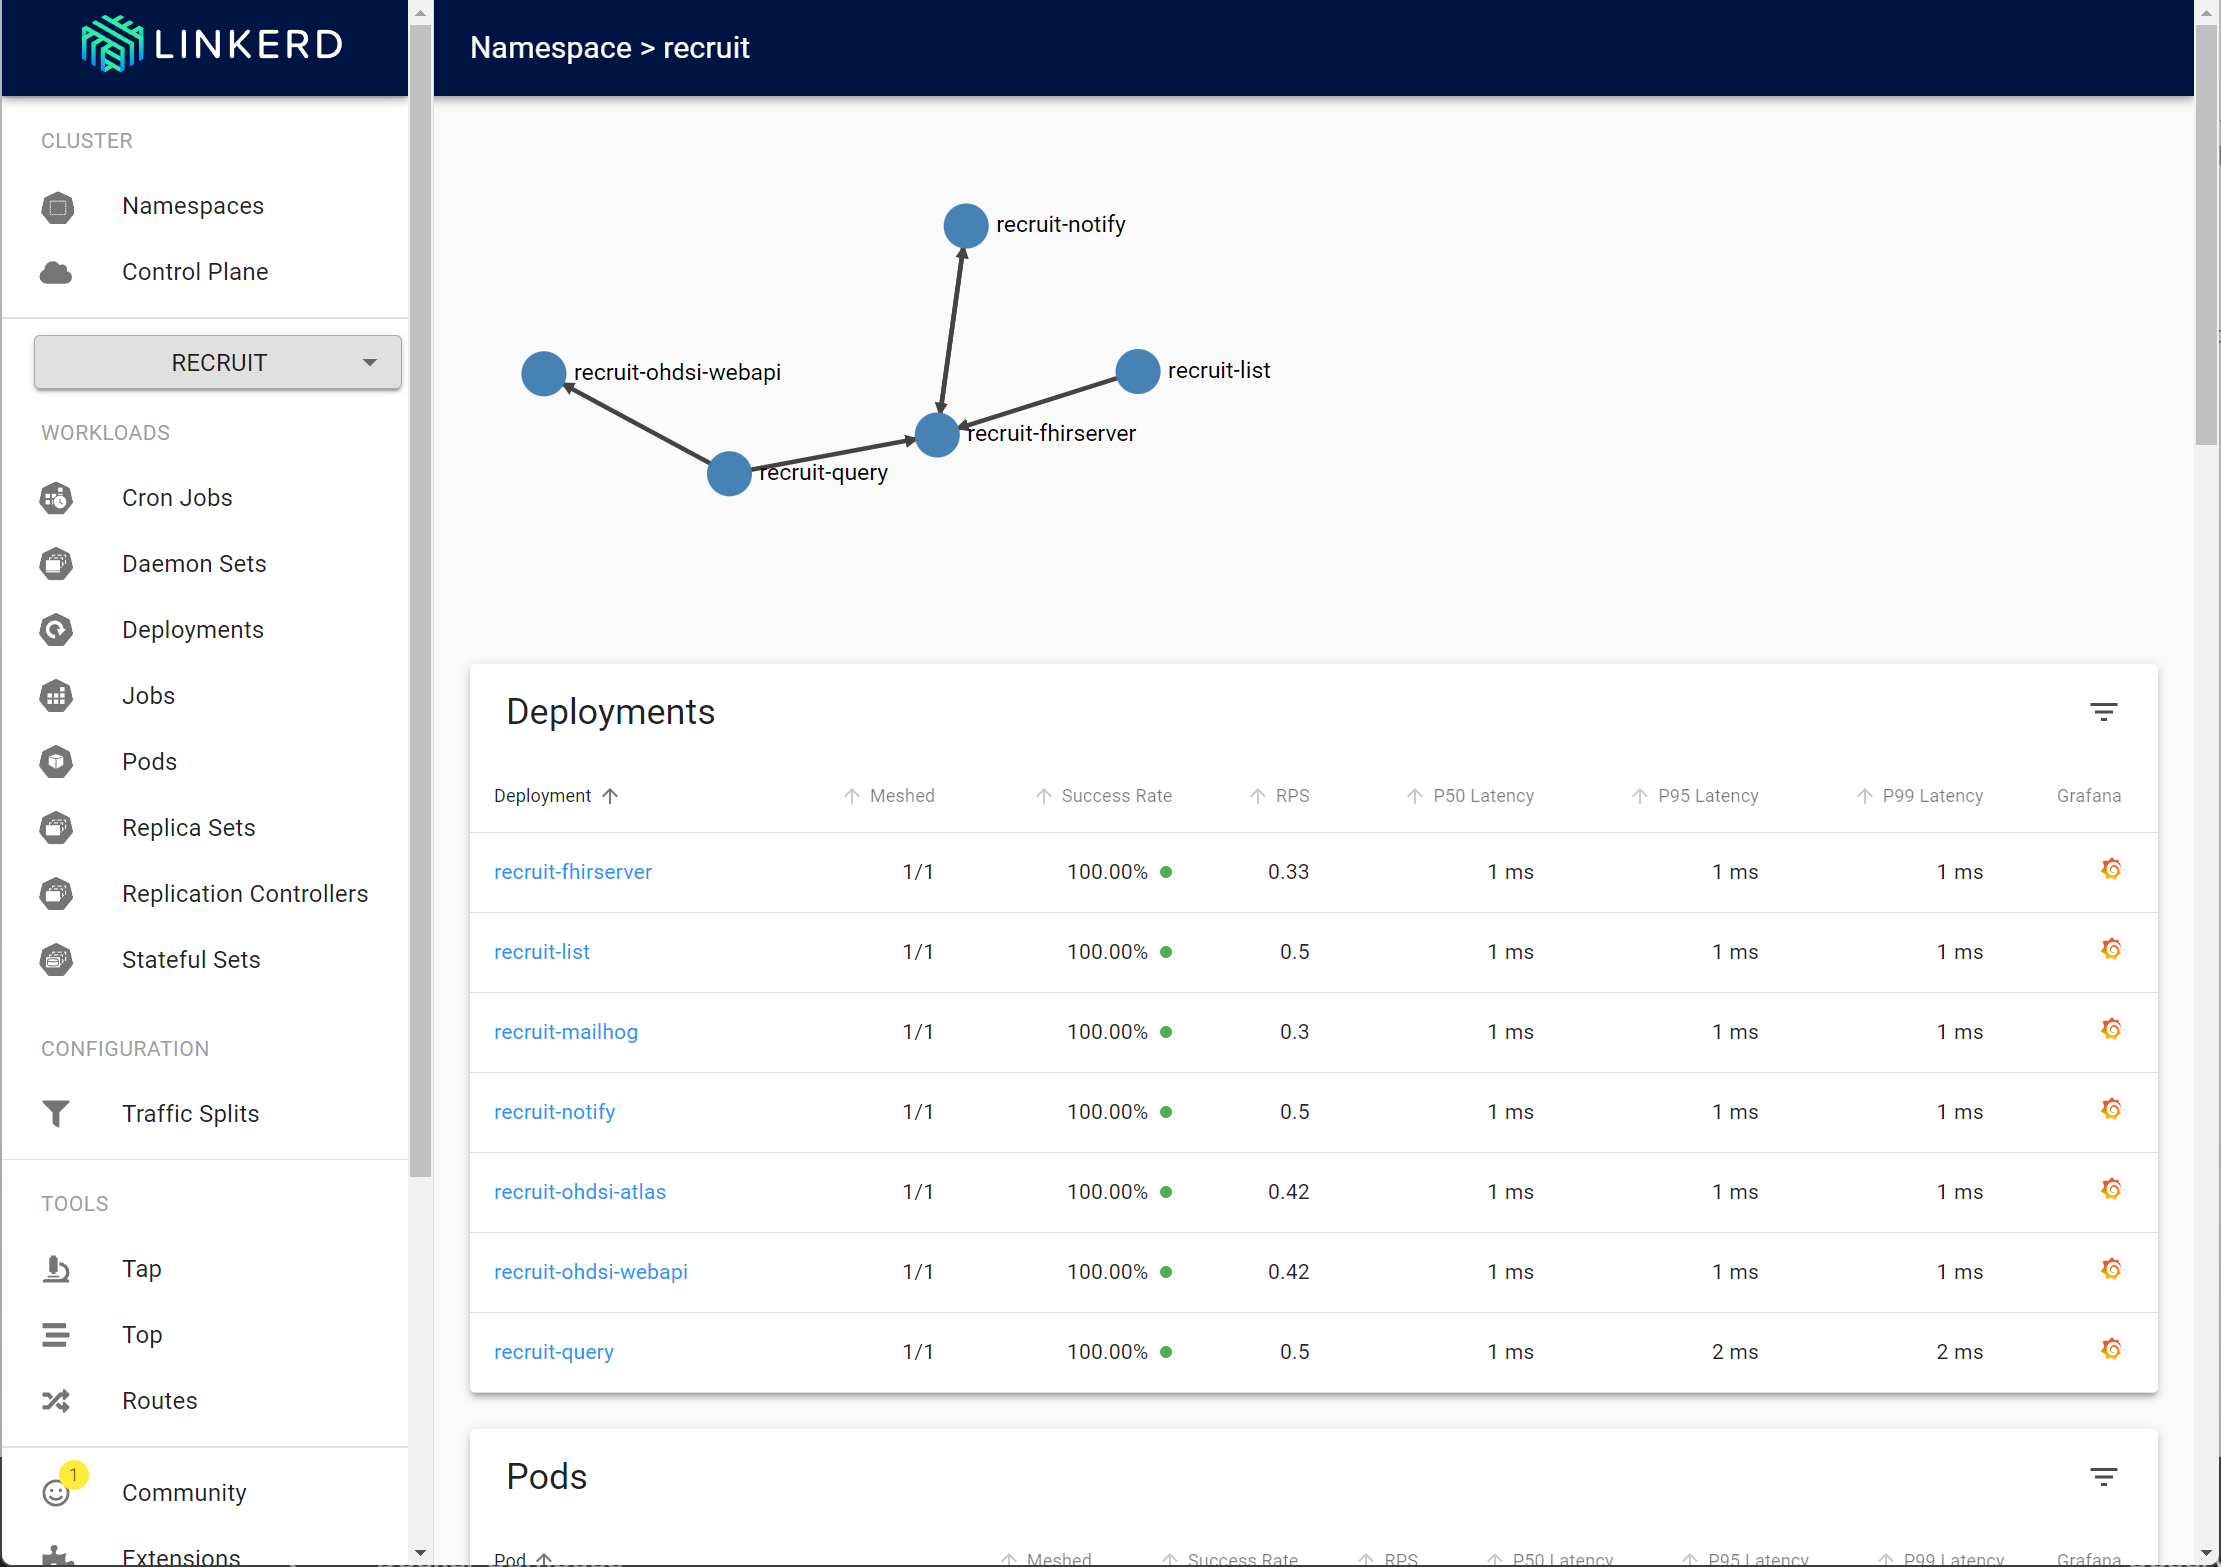
Task: Open Grafana dashboard for recruit-query
Action: (2111, 1349)
